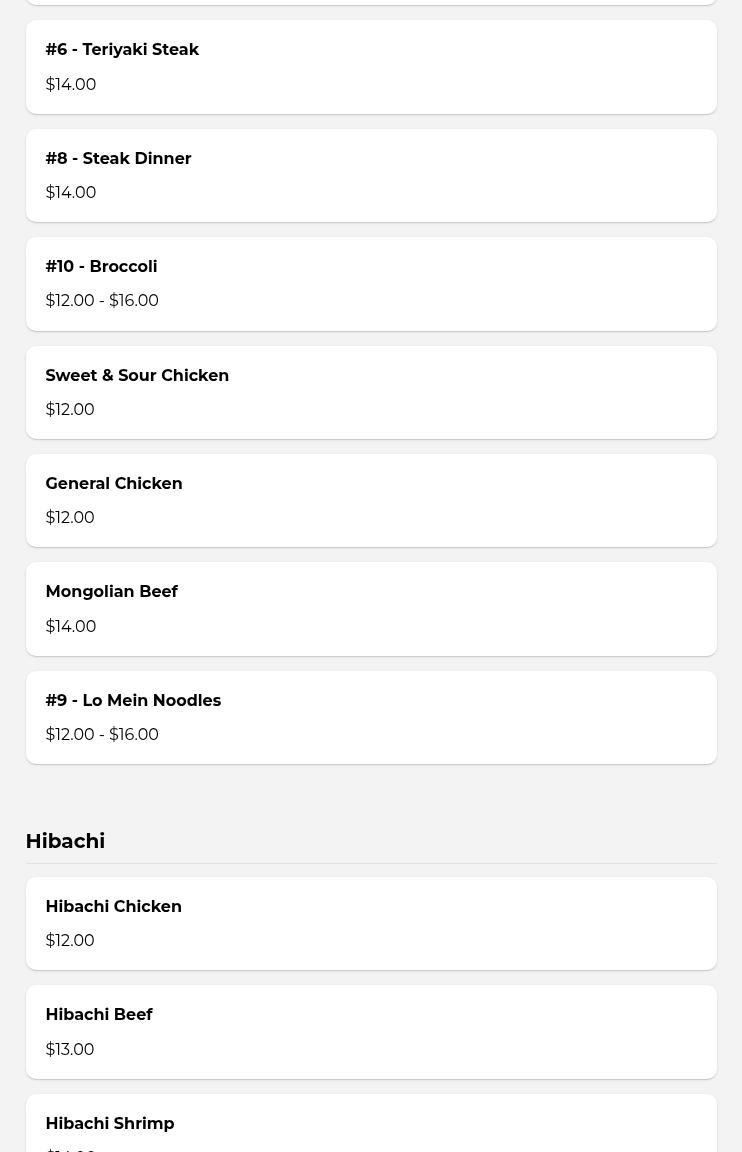Select the #8 Steak Dinner menu item
Viewport: 742px width, 1152px height.
[118, 158]
